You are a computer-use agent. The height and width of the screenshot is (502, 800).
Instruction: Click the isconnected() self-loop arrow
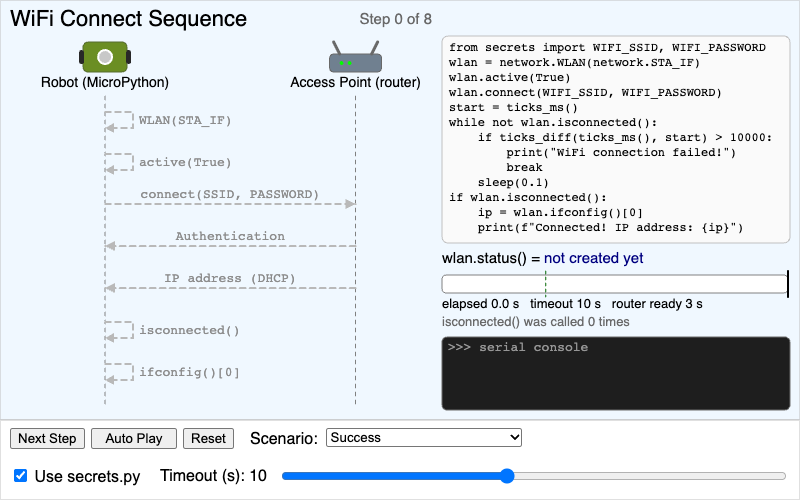click(119, 330)
